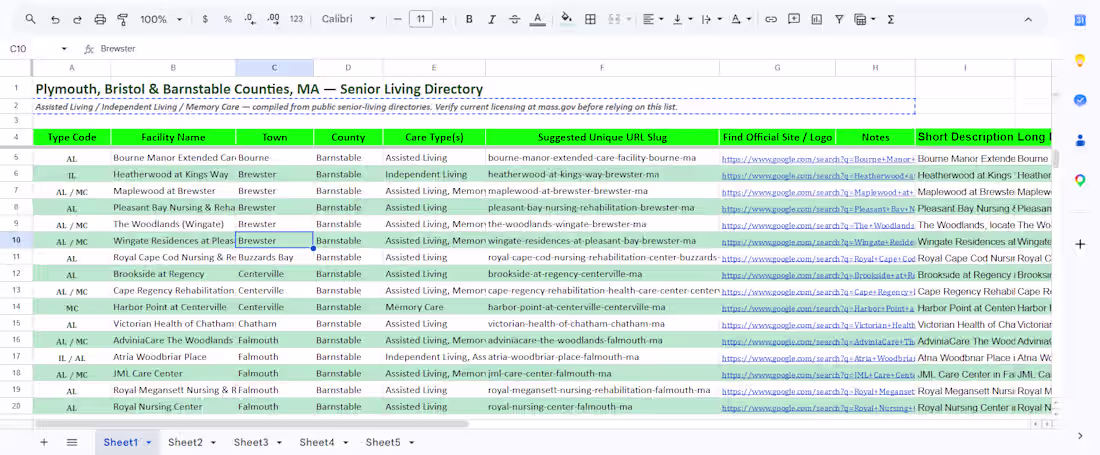Open the Google search link for Bourne Manor

[819, 160]
